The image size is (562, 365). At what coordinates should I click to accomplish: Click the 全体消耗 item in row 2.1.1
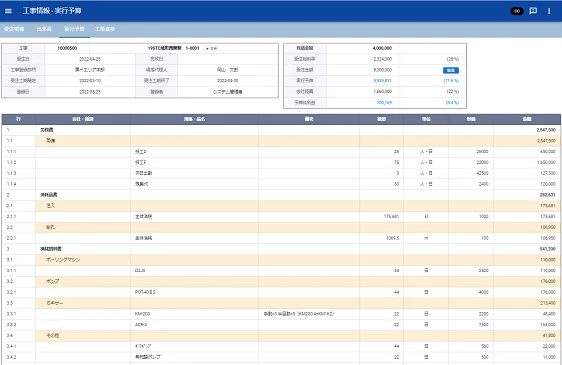pos(143,217)
